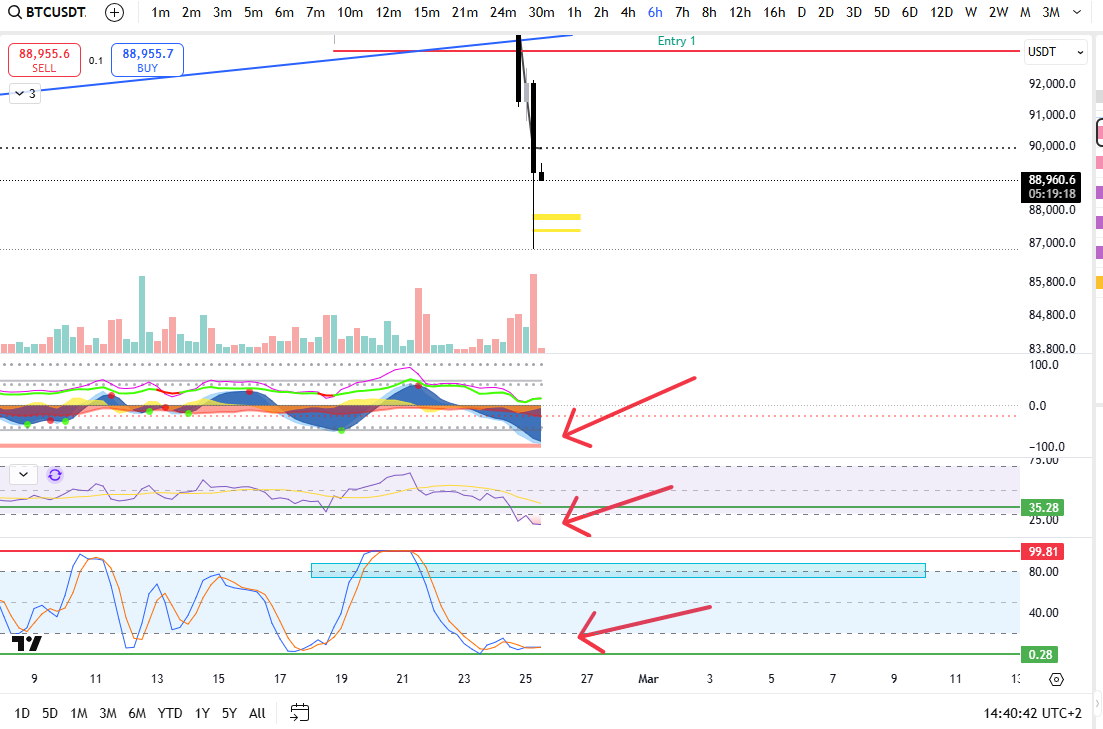Set date range to 6M in bottom bar

tap(137, 713)
